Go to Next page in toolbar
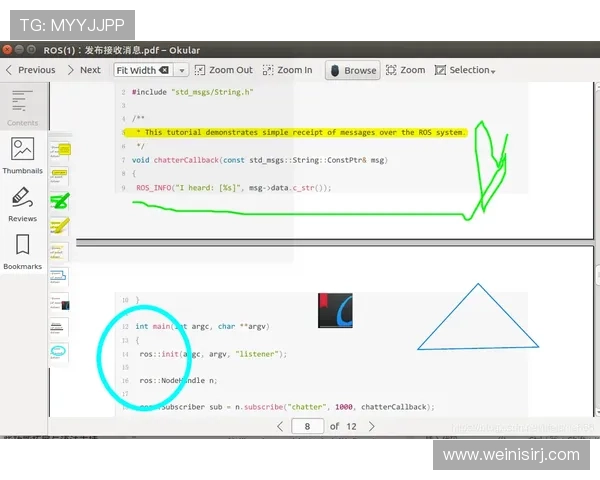Viewport: 600px width, 480px height. (x=84, y=70)
